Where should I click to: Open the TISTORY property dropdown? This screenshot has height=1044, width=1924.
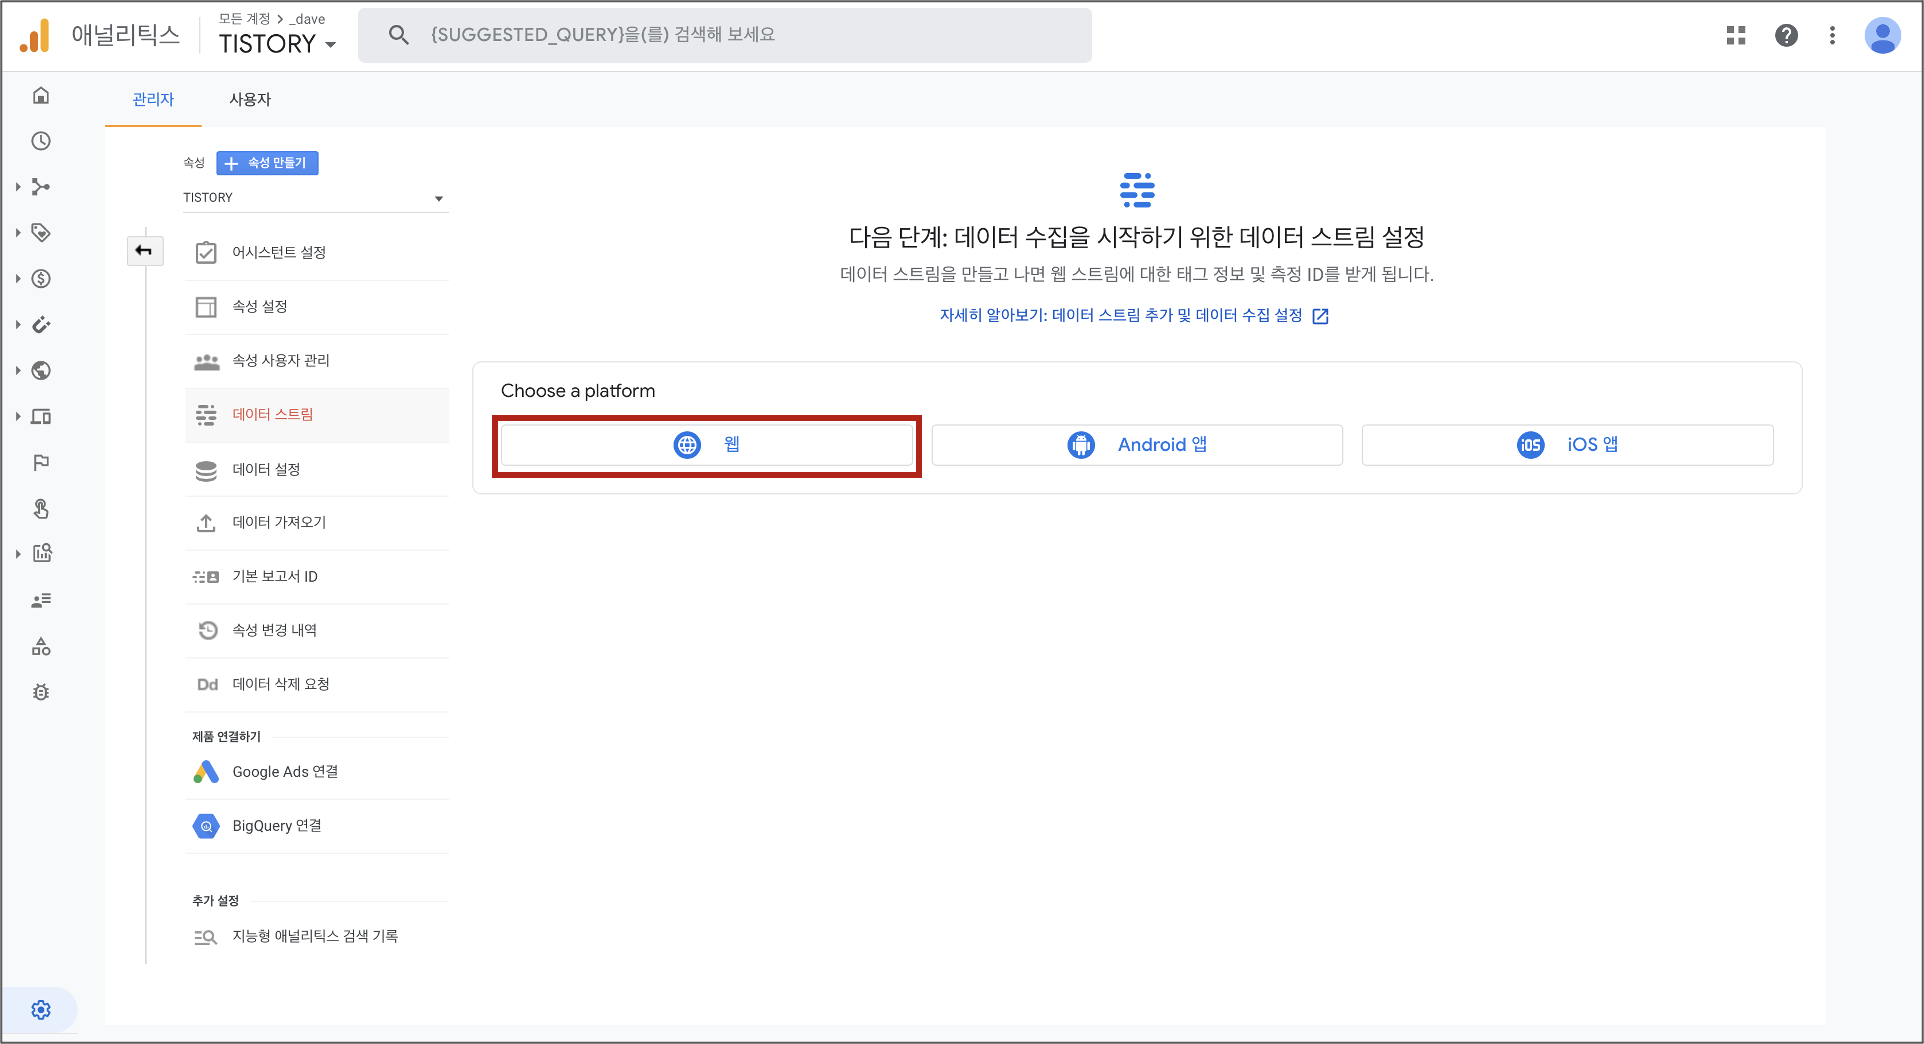314,198
